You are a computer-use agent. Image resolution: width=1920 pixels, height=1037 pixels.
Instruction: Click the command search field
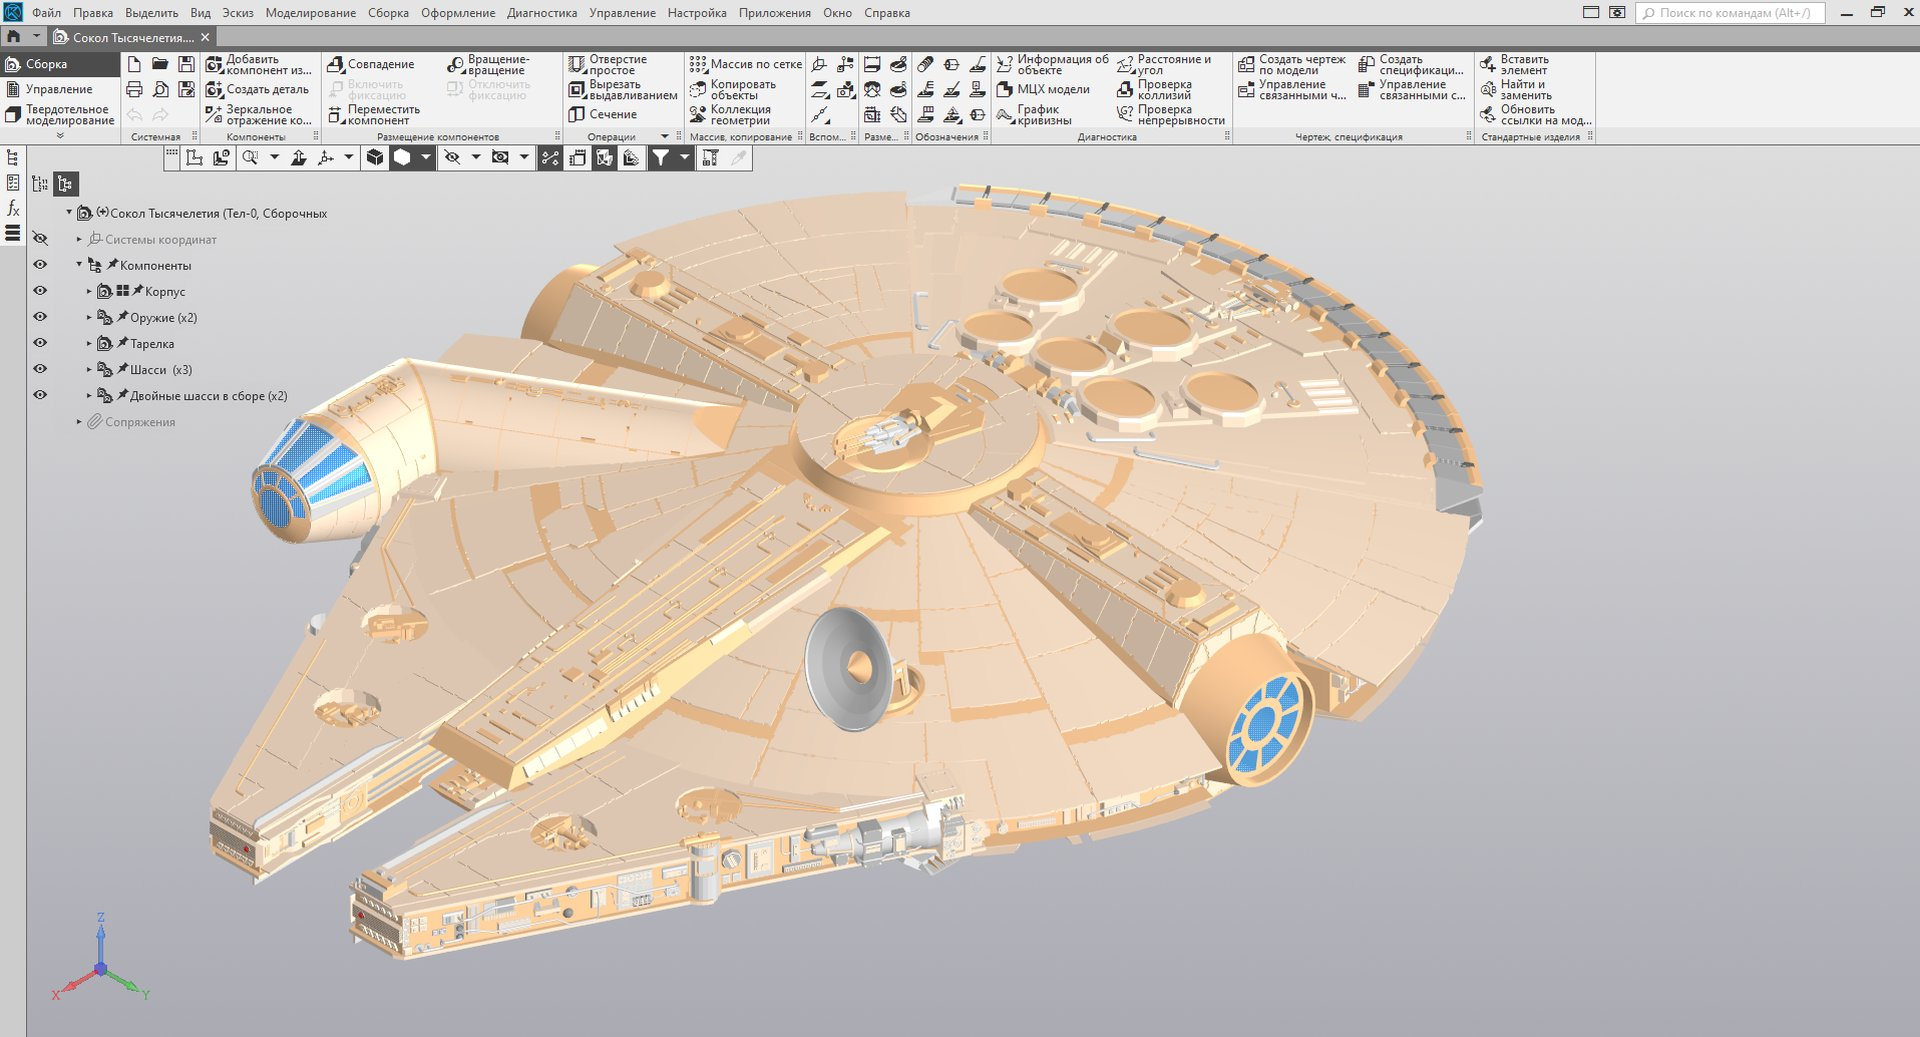click(1730, 13)
